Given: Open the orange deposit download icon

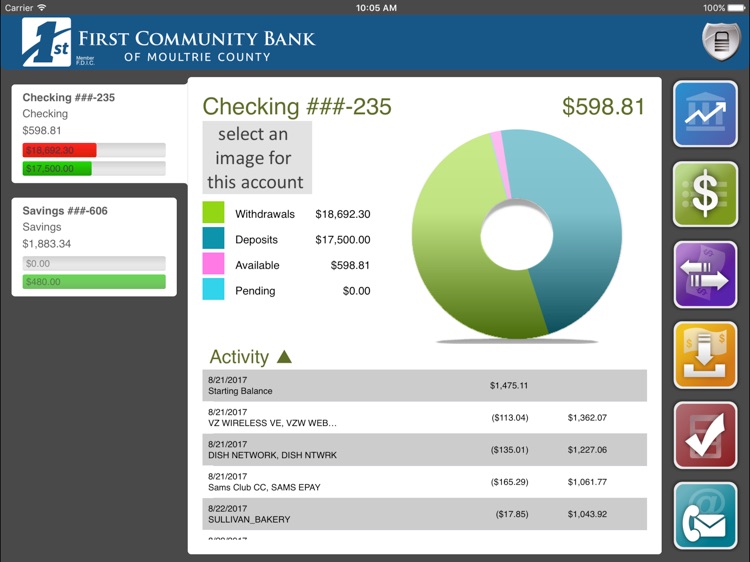Looking at the screenshot, I should point(705,355).
